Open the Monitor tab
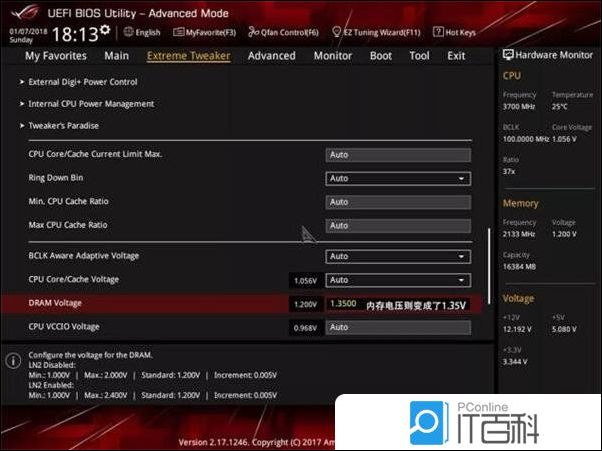Viewport: 602px width, 451px height. pyautogui.click(x=333, y=56)
